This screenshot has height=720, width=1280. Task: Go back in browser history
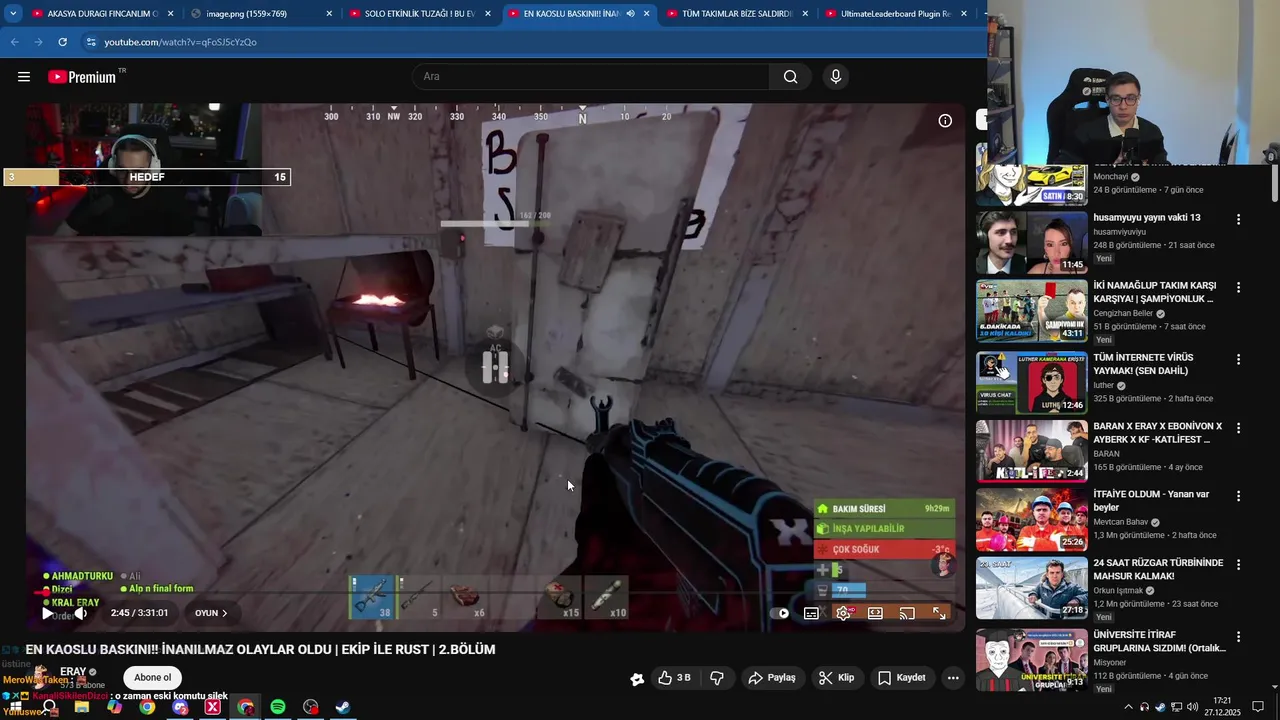[14, 42]
